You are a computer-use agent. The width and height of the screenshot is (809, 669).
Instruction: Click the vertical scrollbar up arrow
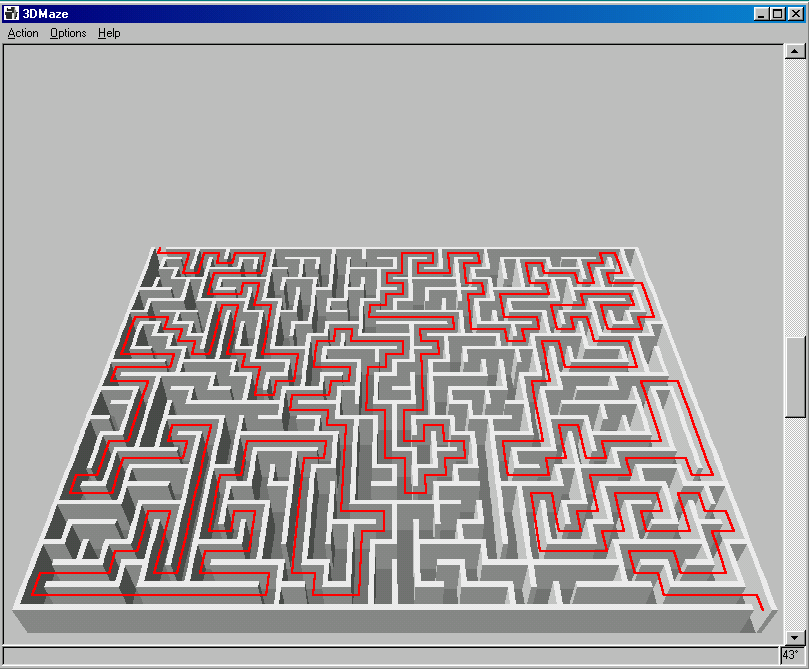click(x=795, y=51)
